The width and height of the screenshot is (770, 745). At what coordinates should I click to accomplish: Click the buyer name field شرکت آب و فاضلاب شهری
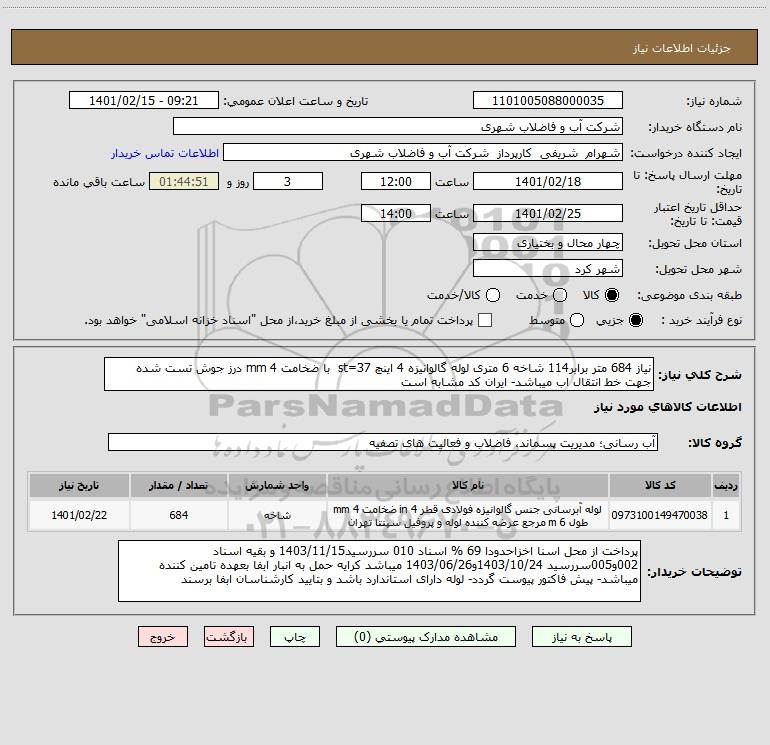pos(398,126)
